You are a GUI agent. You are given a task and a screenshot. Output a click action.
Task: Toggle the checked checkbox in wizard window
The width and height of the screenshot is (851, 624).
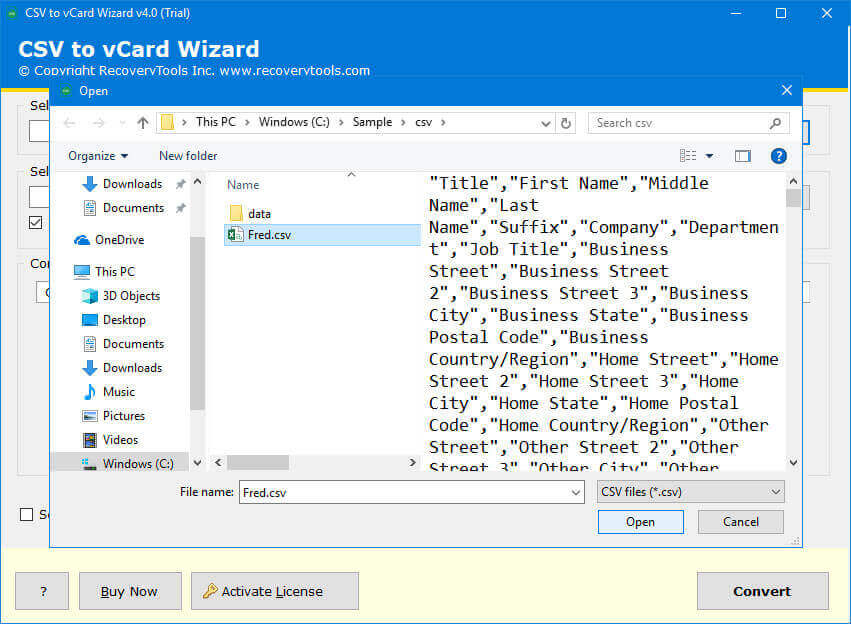click(x=36, y=222)
